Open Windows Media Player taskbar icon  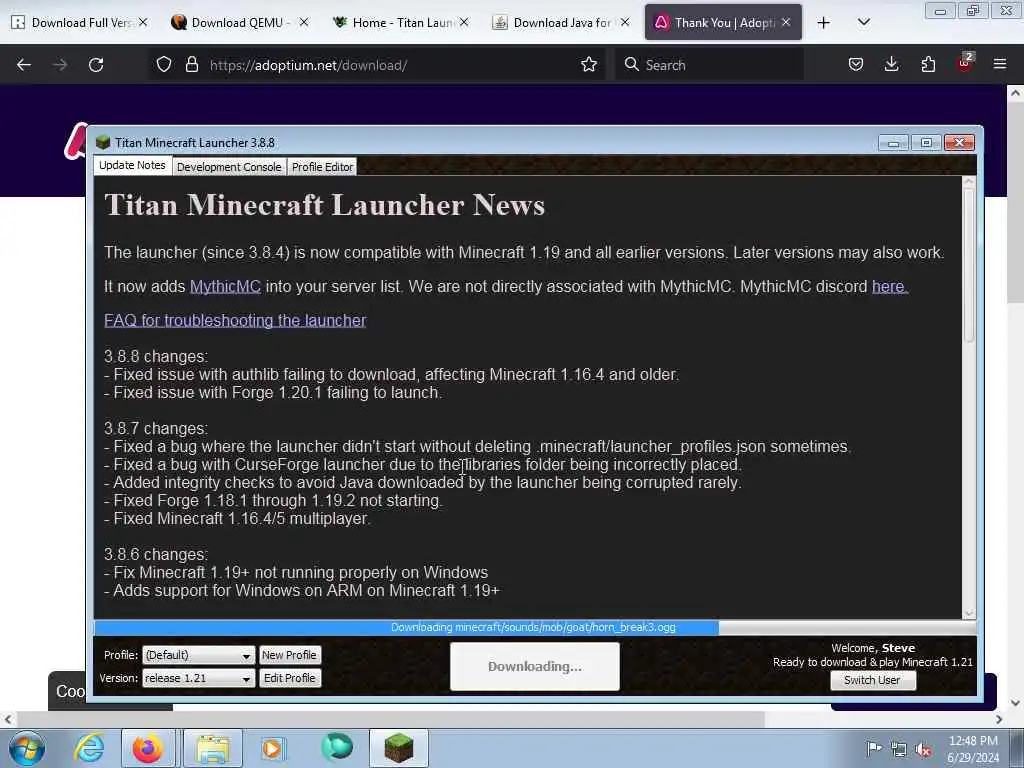[272, 748]
